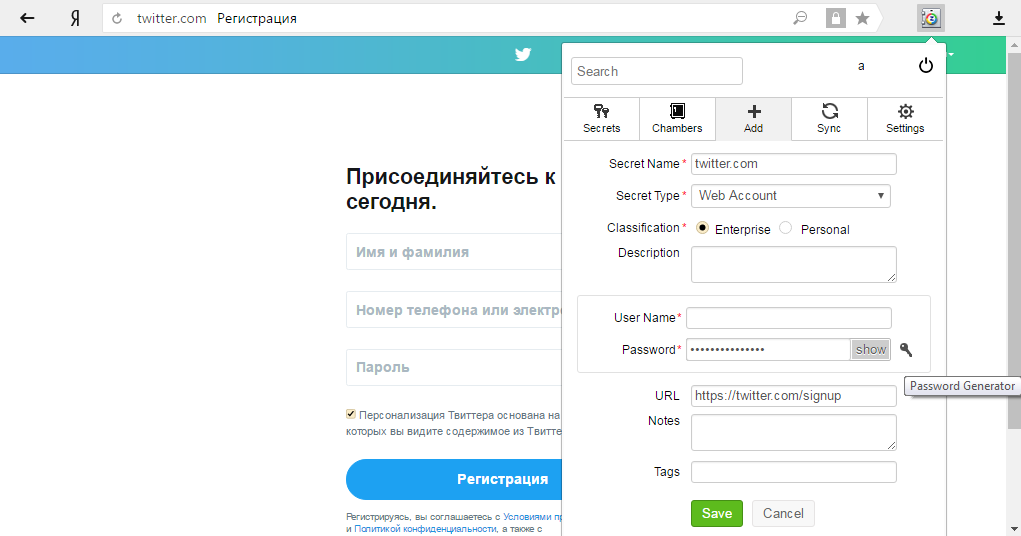The image size is (1021, 536).
Task: Click the User Name field
Action: point(789,318)
